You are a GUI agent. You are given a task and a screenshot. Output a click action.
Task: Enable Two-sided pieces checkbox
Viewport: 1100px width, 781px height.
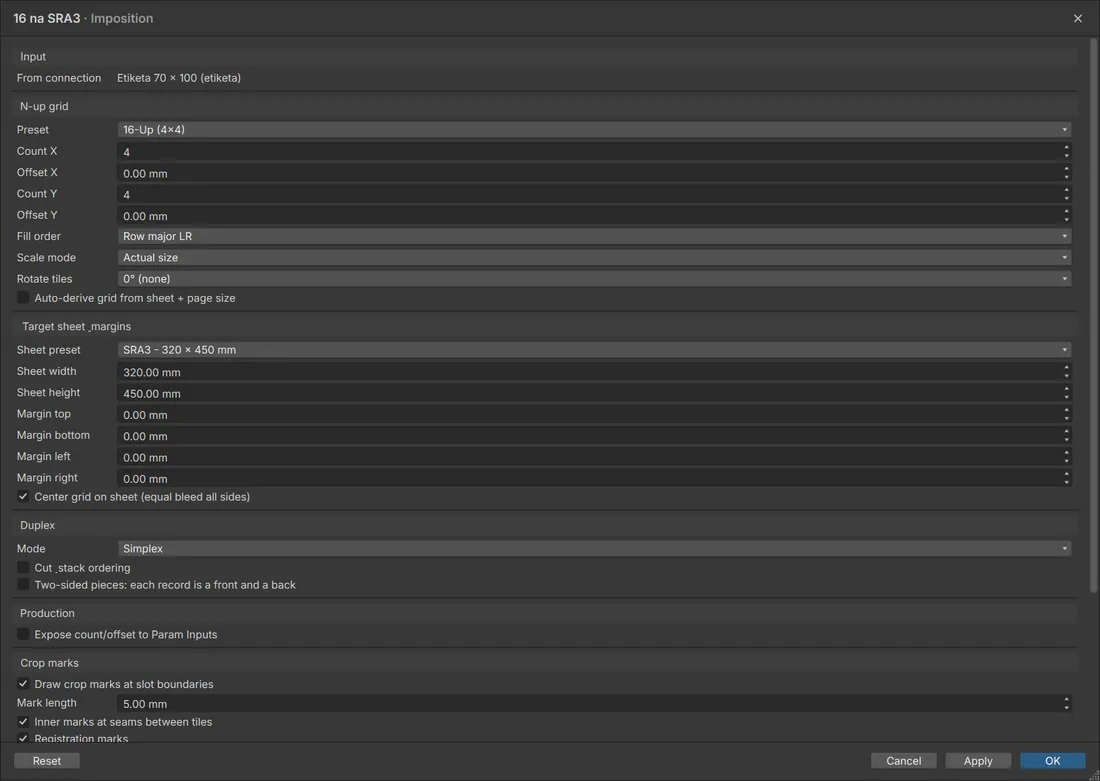tap(23, 585)
